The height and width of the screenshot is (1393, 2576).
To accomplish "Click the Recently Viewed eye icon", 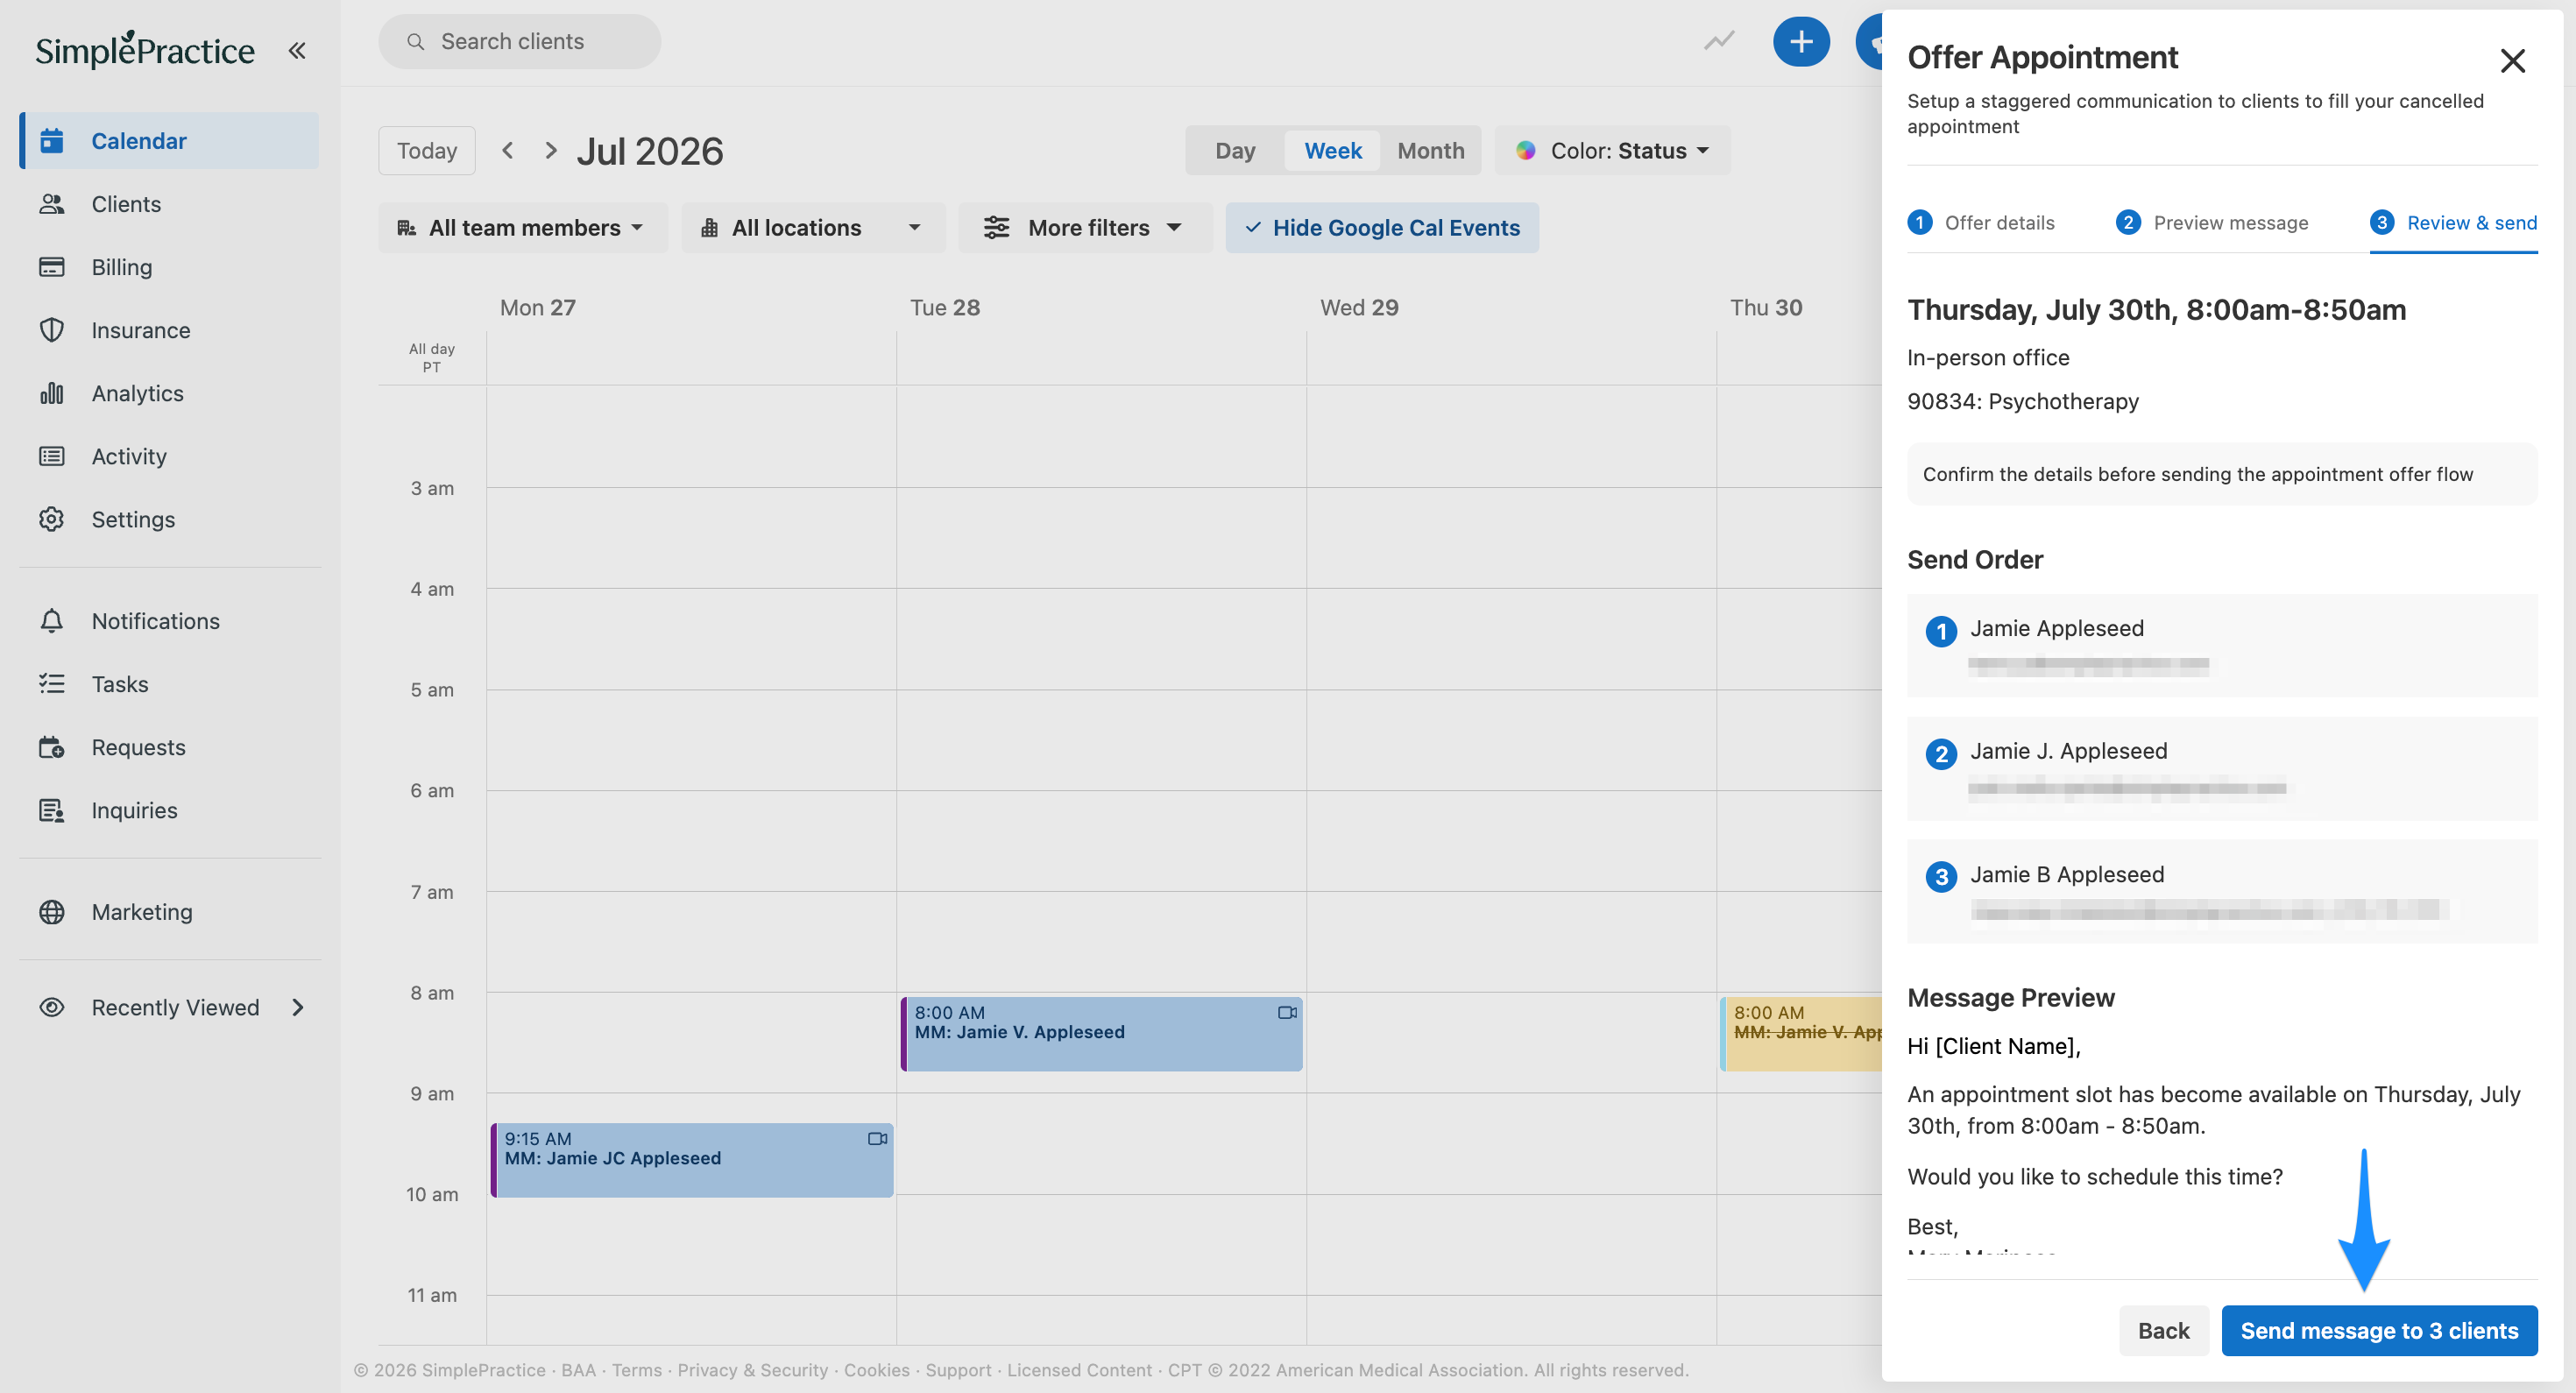I will (x=52, y=1007).
